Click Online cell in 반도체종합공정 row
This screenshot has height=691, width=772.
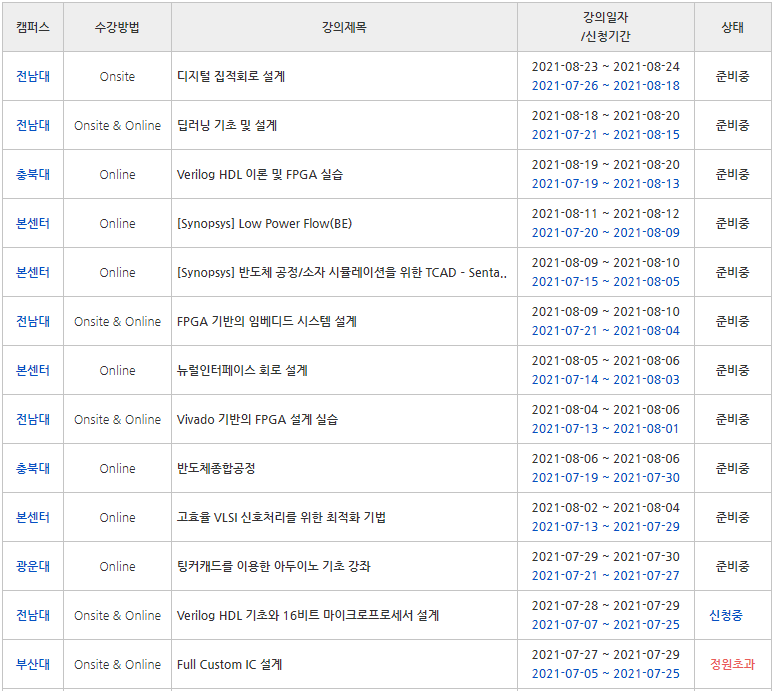point(117,468)
